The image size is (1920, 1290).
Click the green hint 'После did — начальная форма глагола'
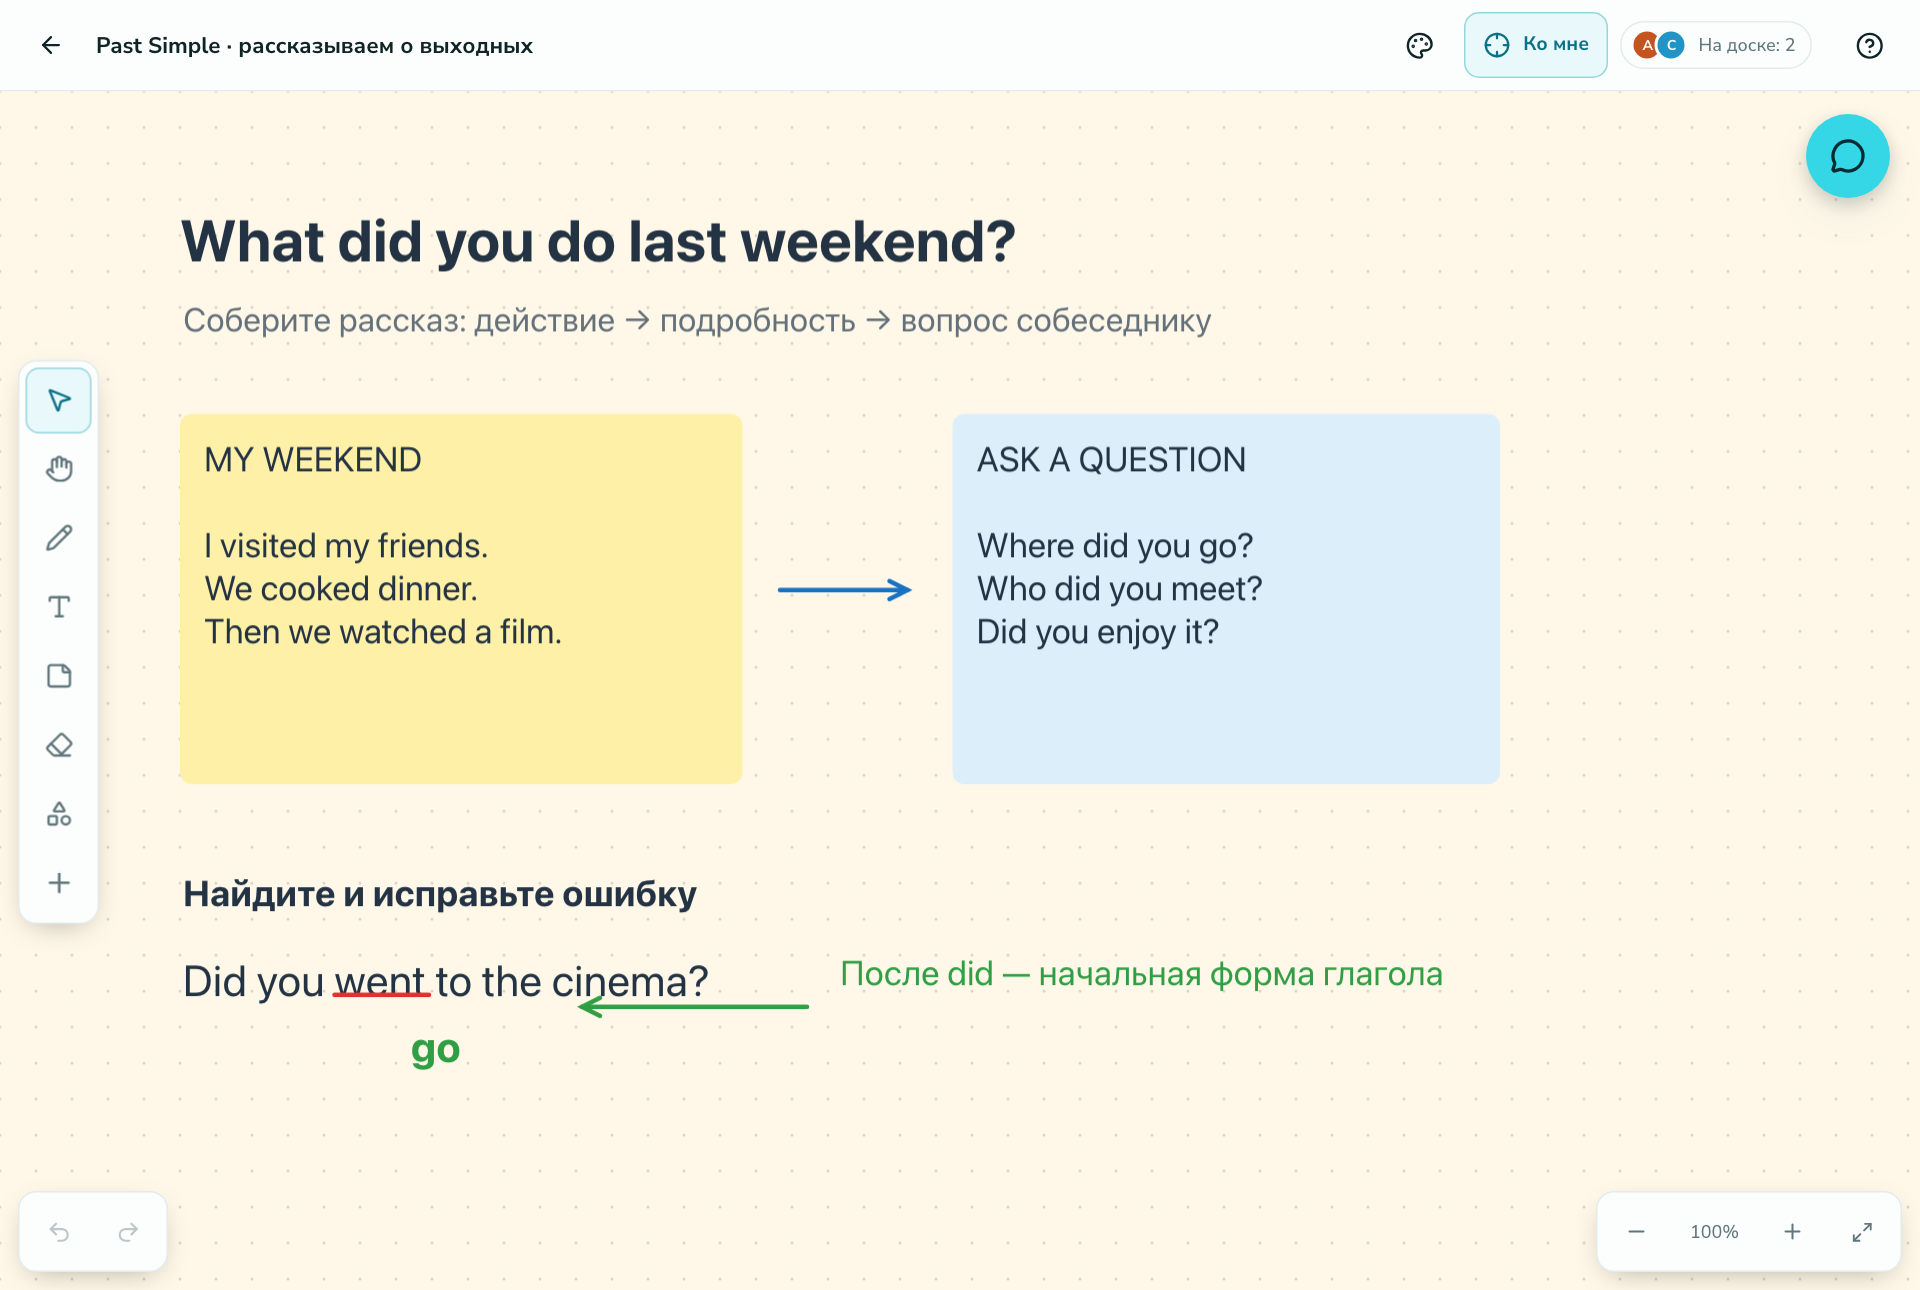pyautogui.click(x=1141, y=974)
